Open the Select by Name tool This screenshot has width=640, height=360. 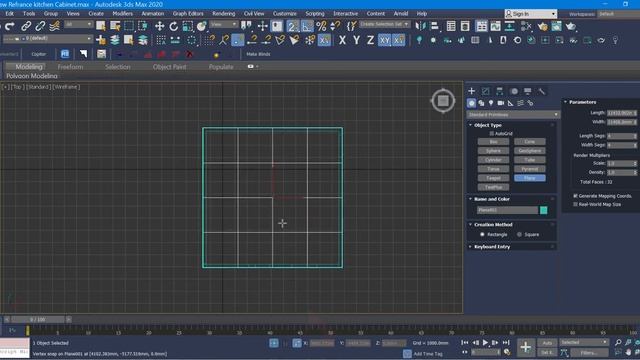(x=115, y=26)
